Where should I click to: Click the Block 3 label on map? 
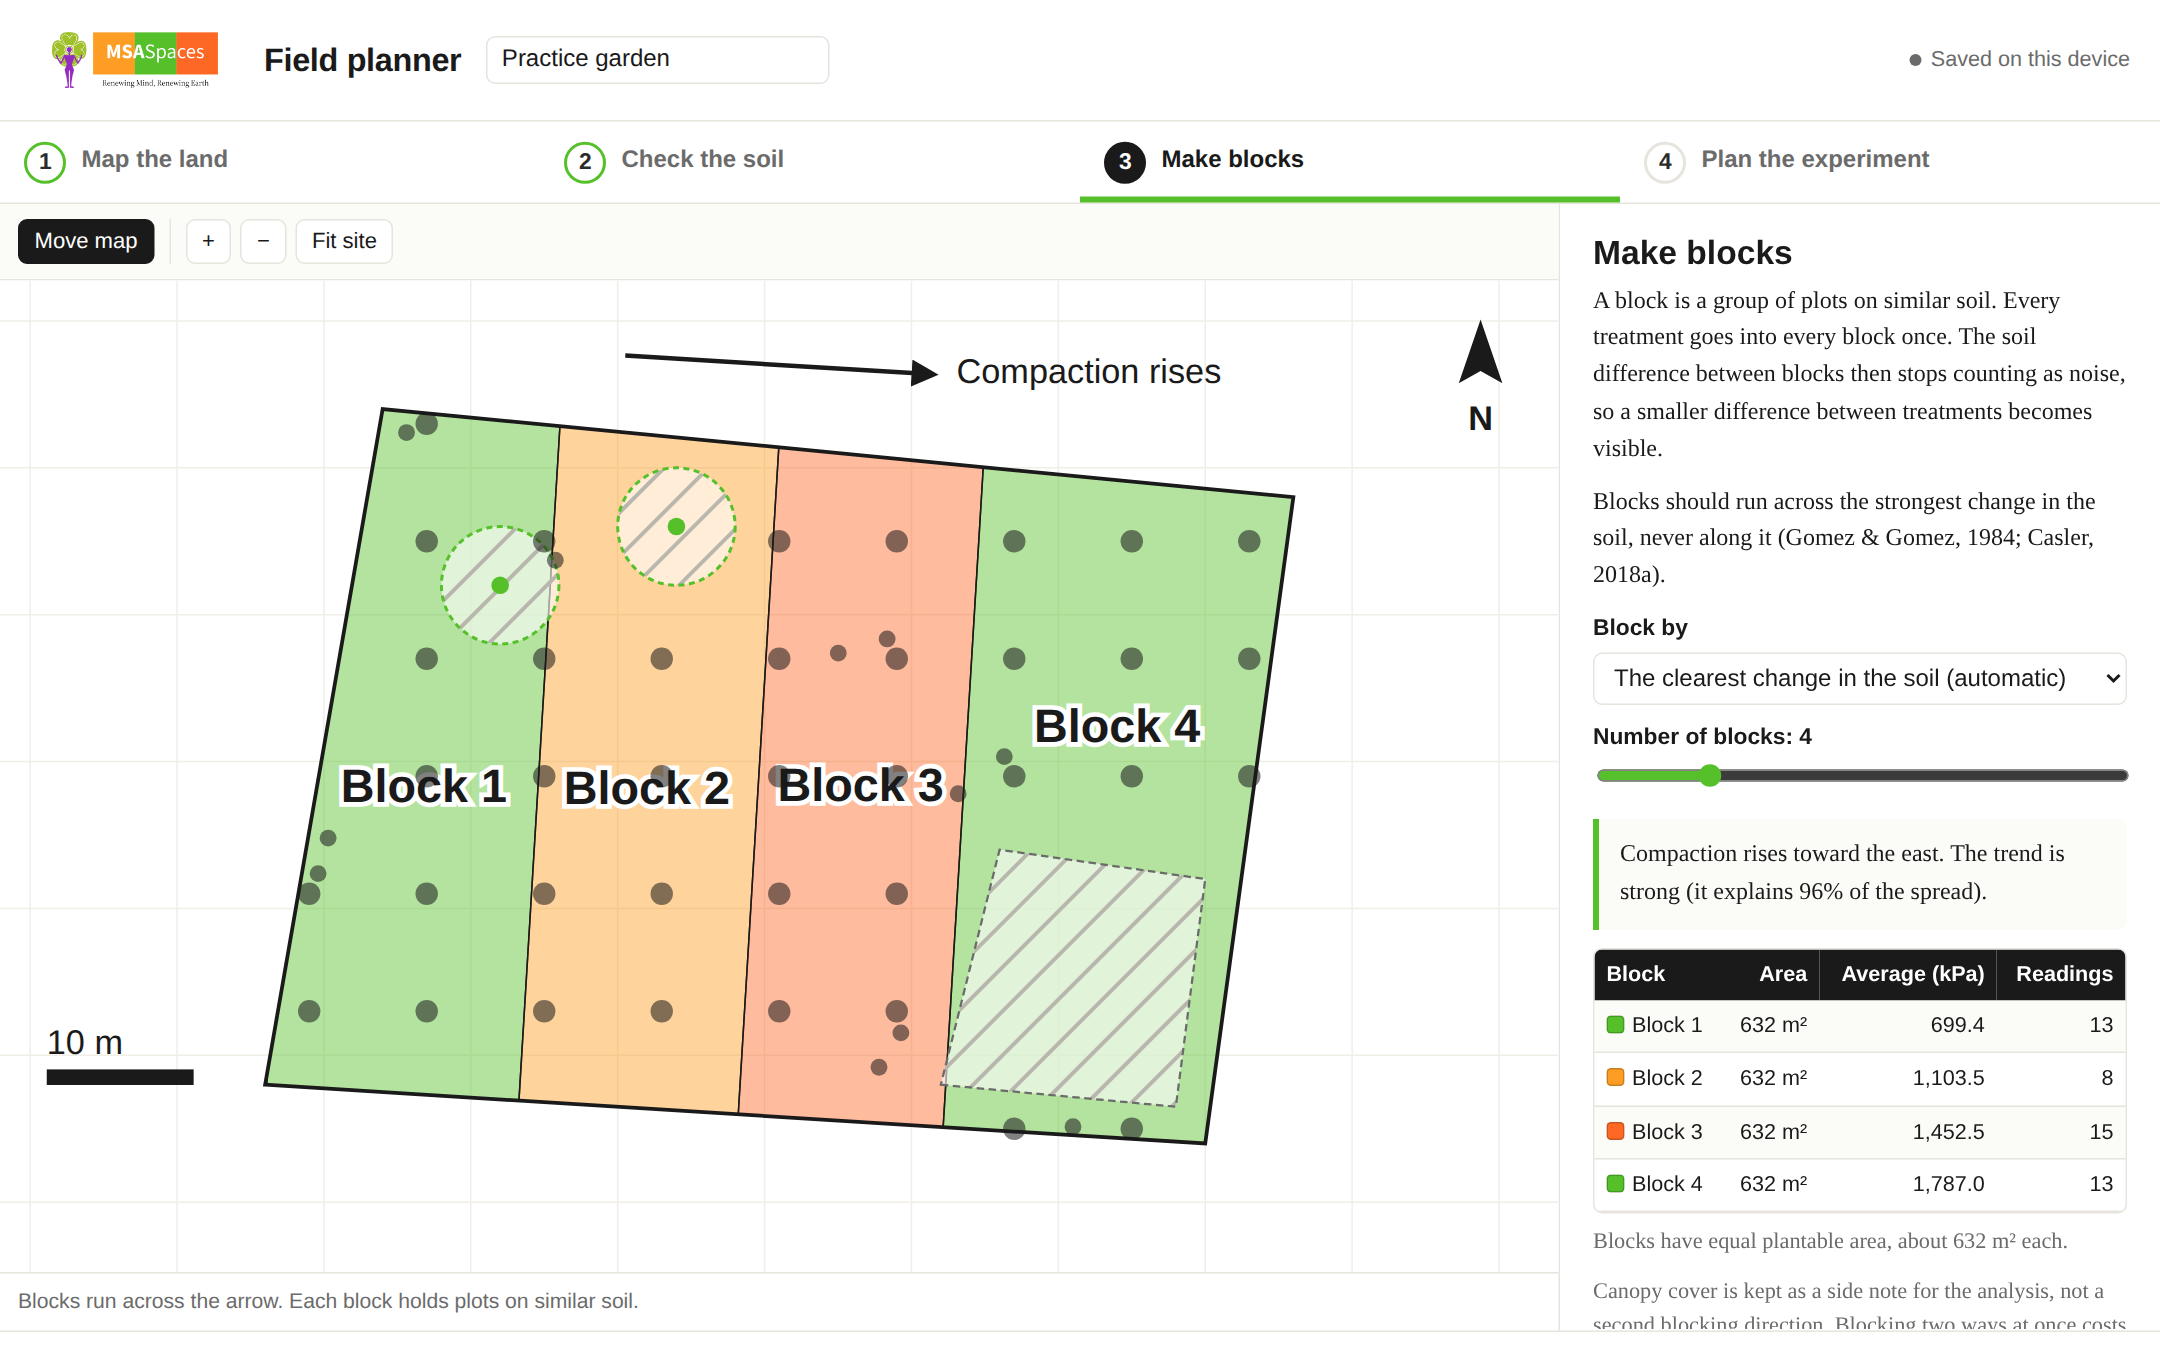pyautogui.click(x=860, y=785)
